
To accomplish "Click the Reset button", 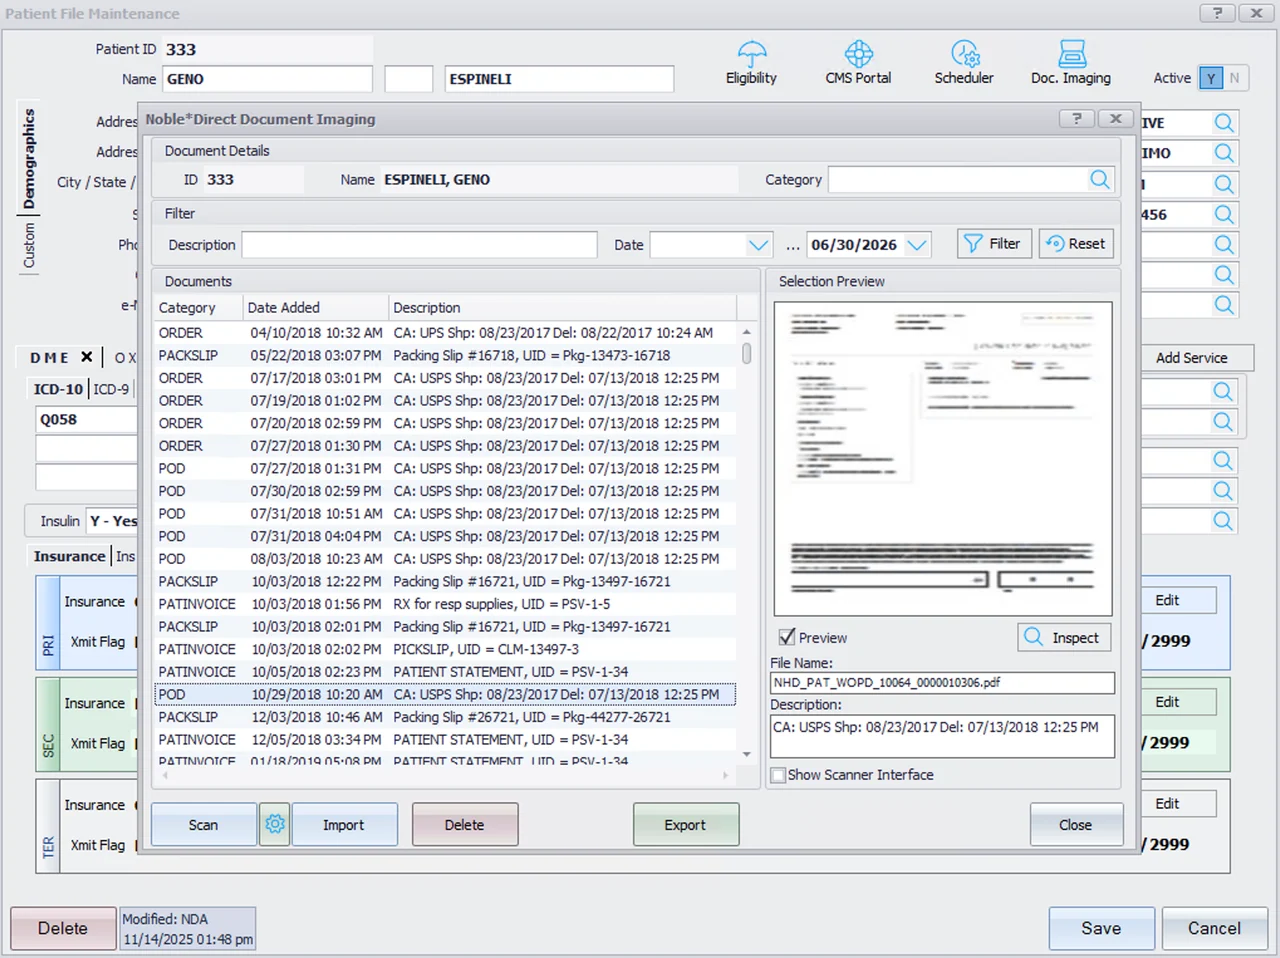I will (1076, 244).
